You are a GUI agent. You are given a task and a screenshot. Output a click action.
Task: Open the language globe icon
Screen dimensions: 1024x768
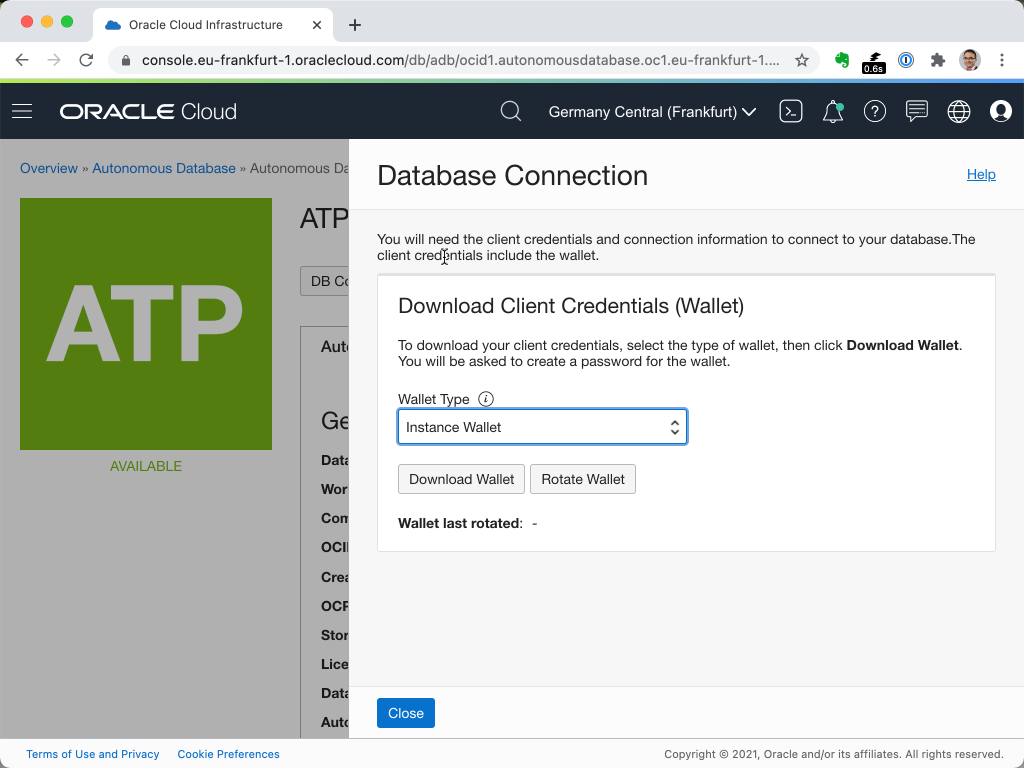pyautogui.click(x=958, y=111)
